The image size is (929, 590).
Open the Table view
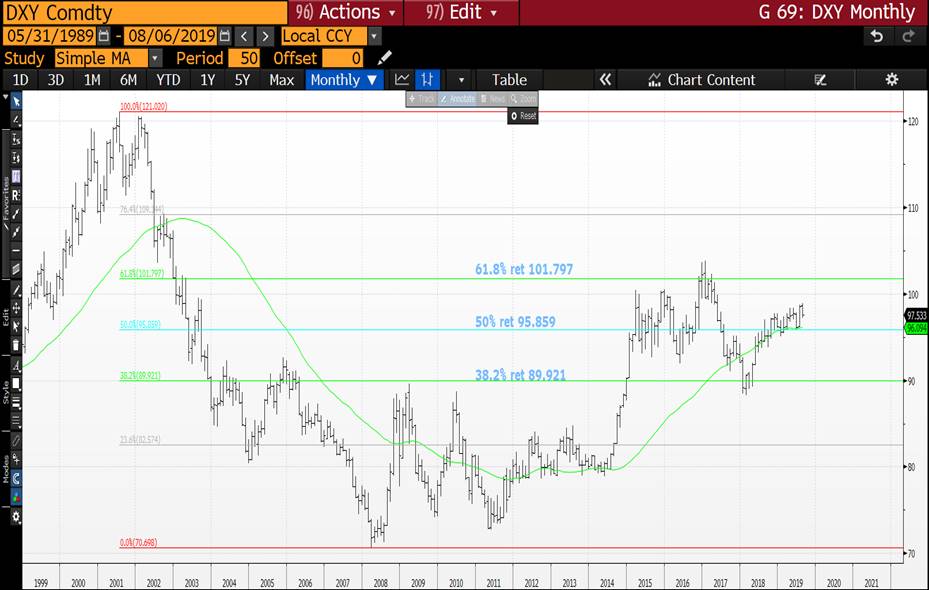(x=509, y=79)
